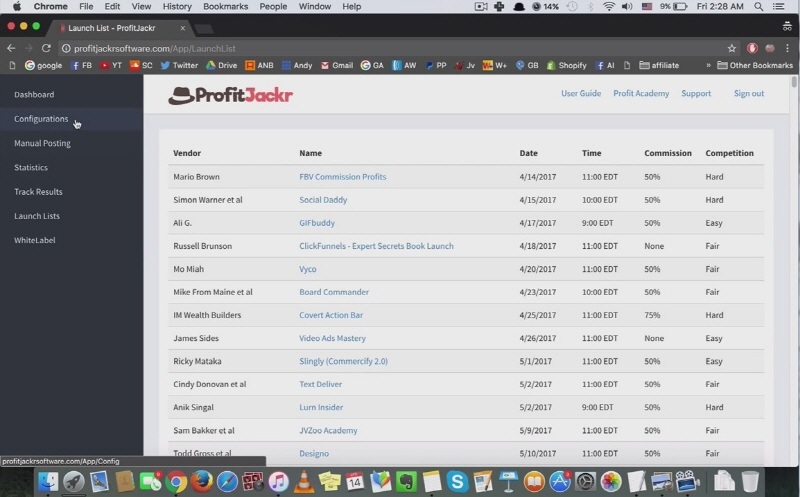Click Sign out

[748, 93]
